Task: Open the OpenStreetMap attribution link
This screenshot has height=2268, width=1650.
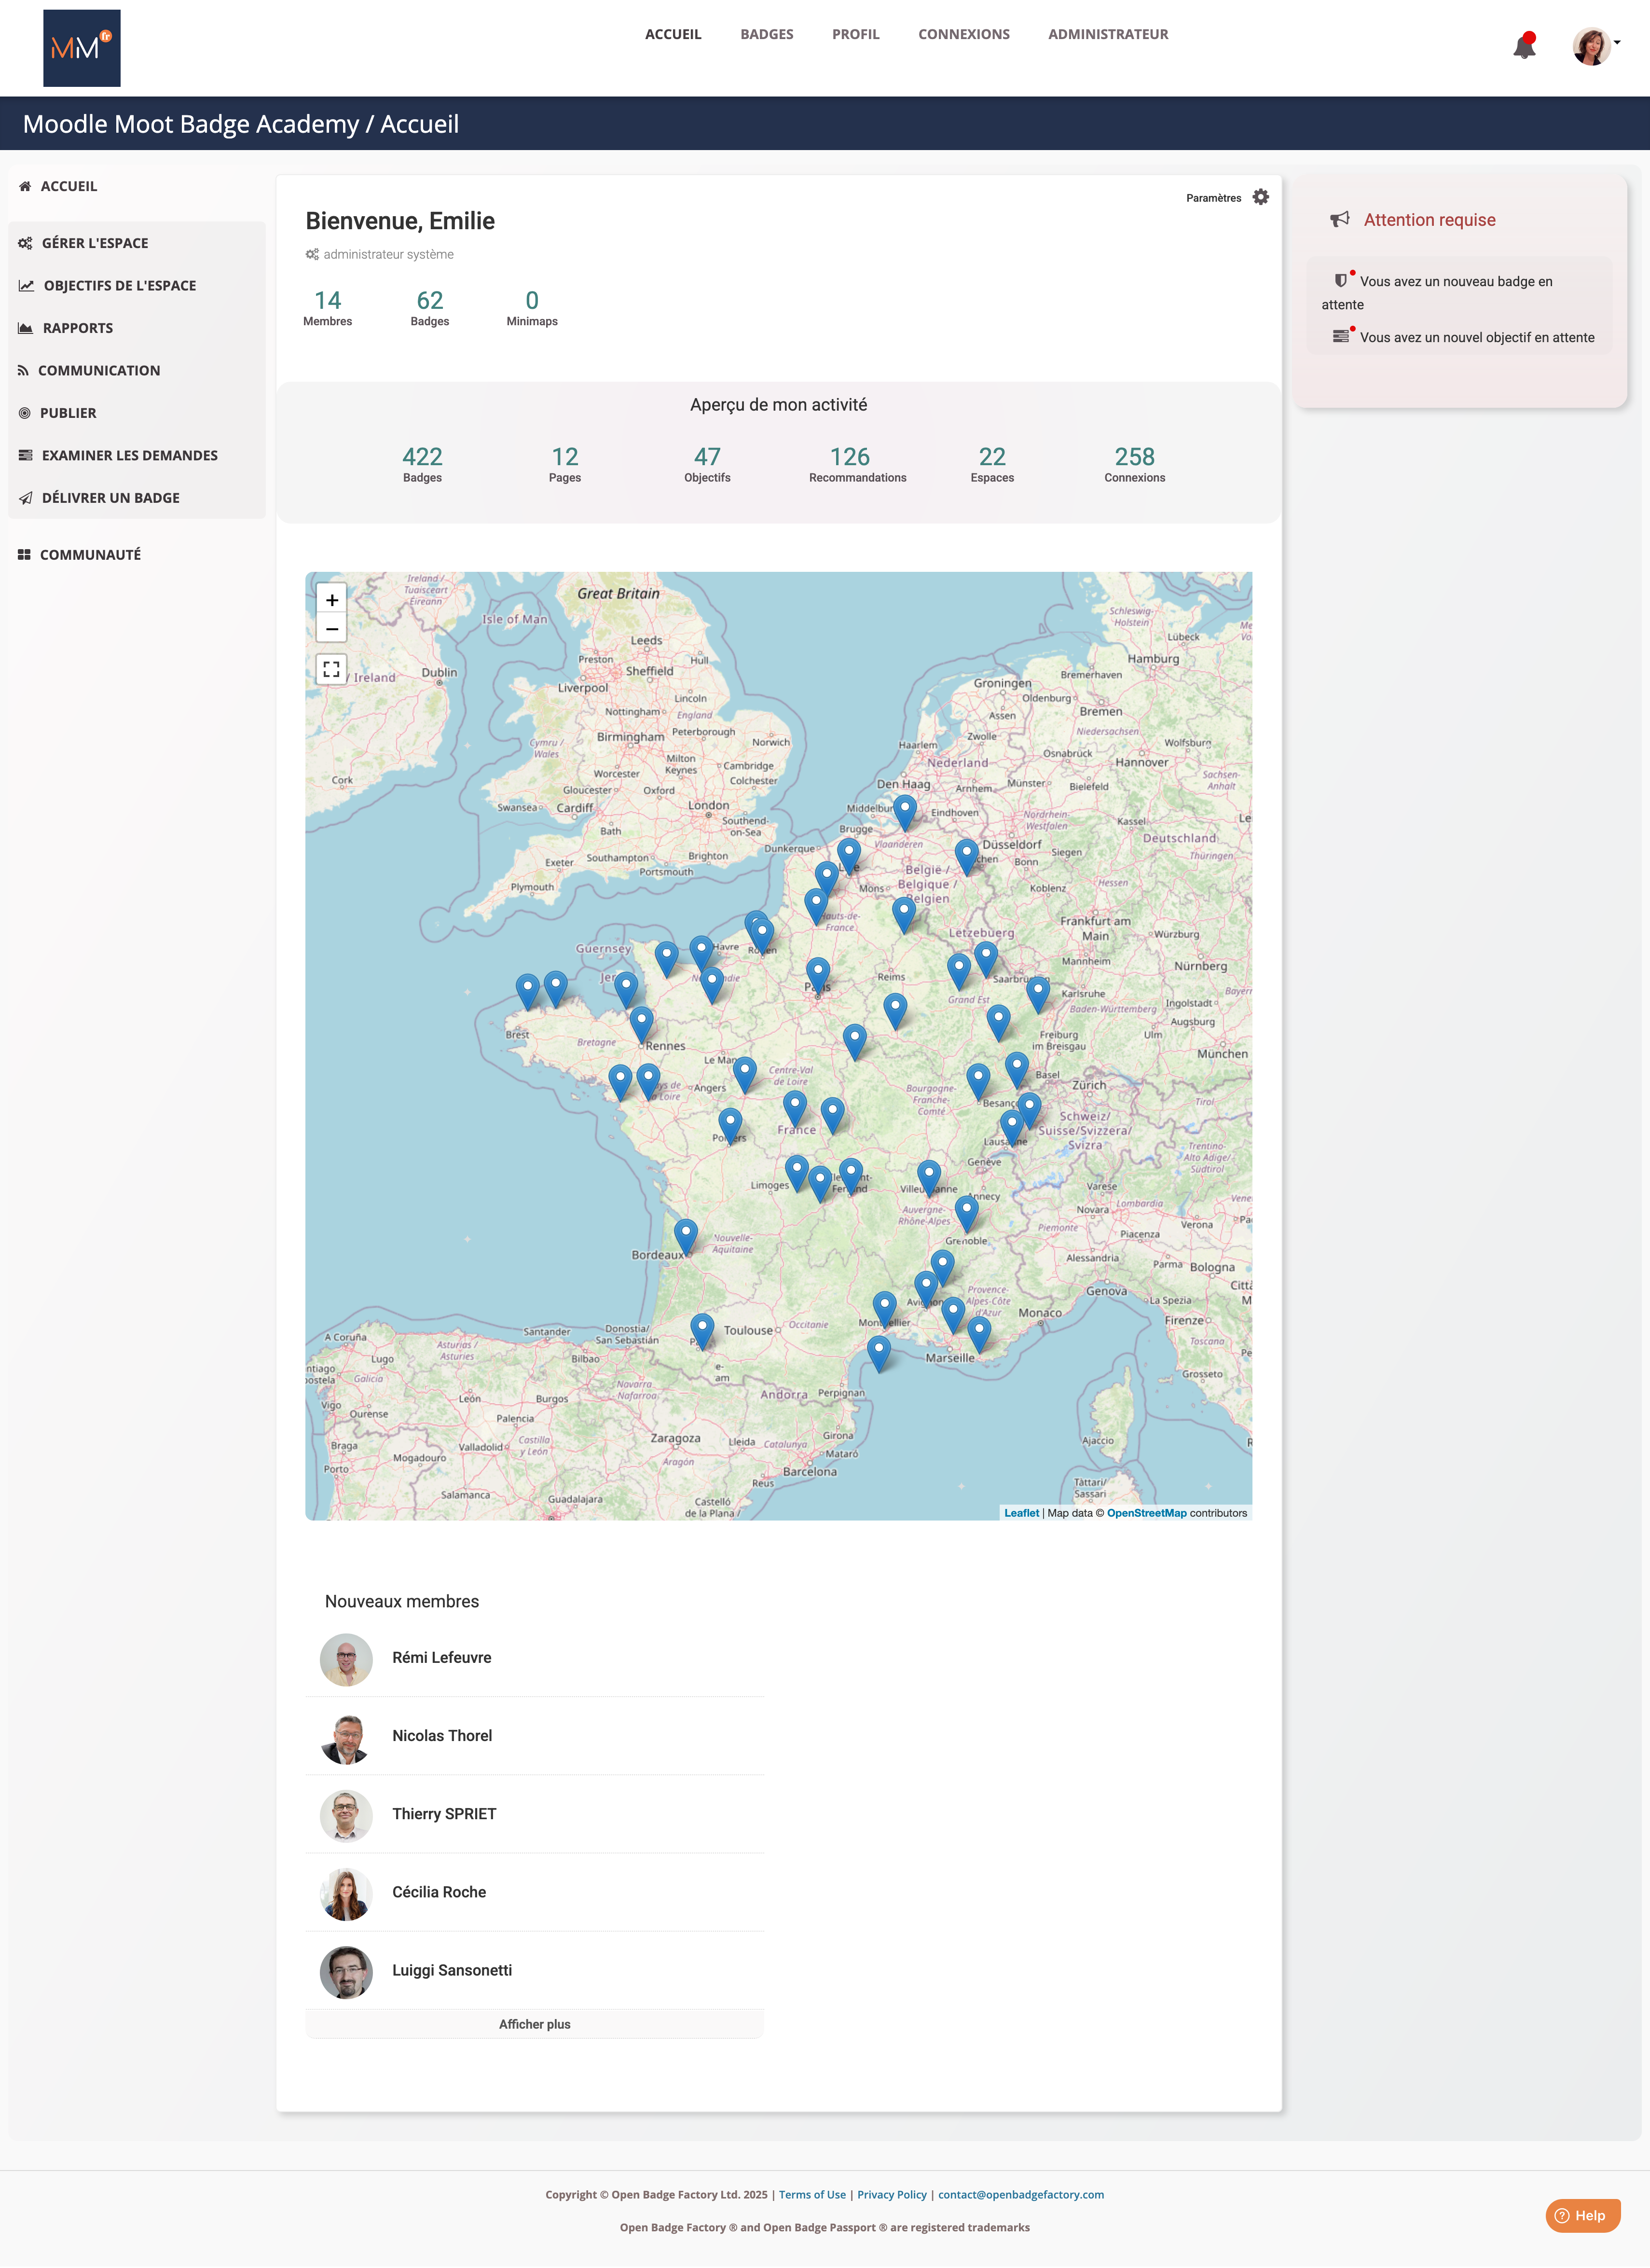Action: 1146,1513
